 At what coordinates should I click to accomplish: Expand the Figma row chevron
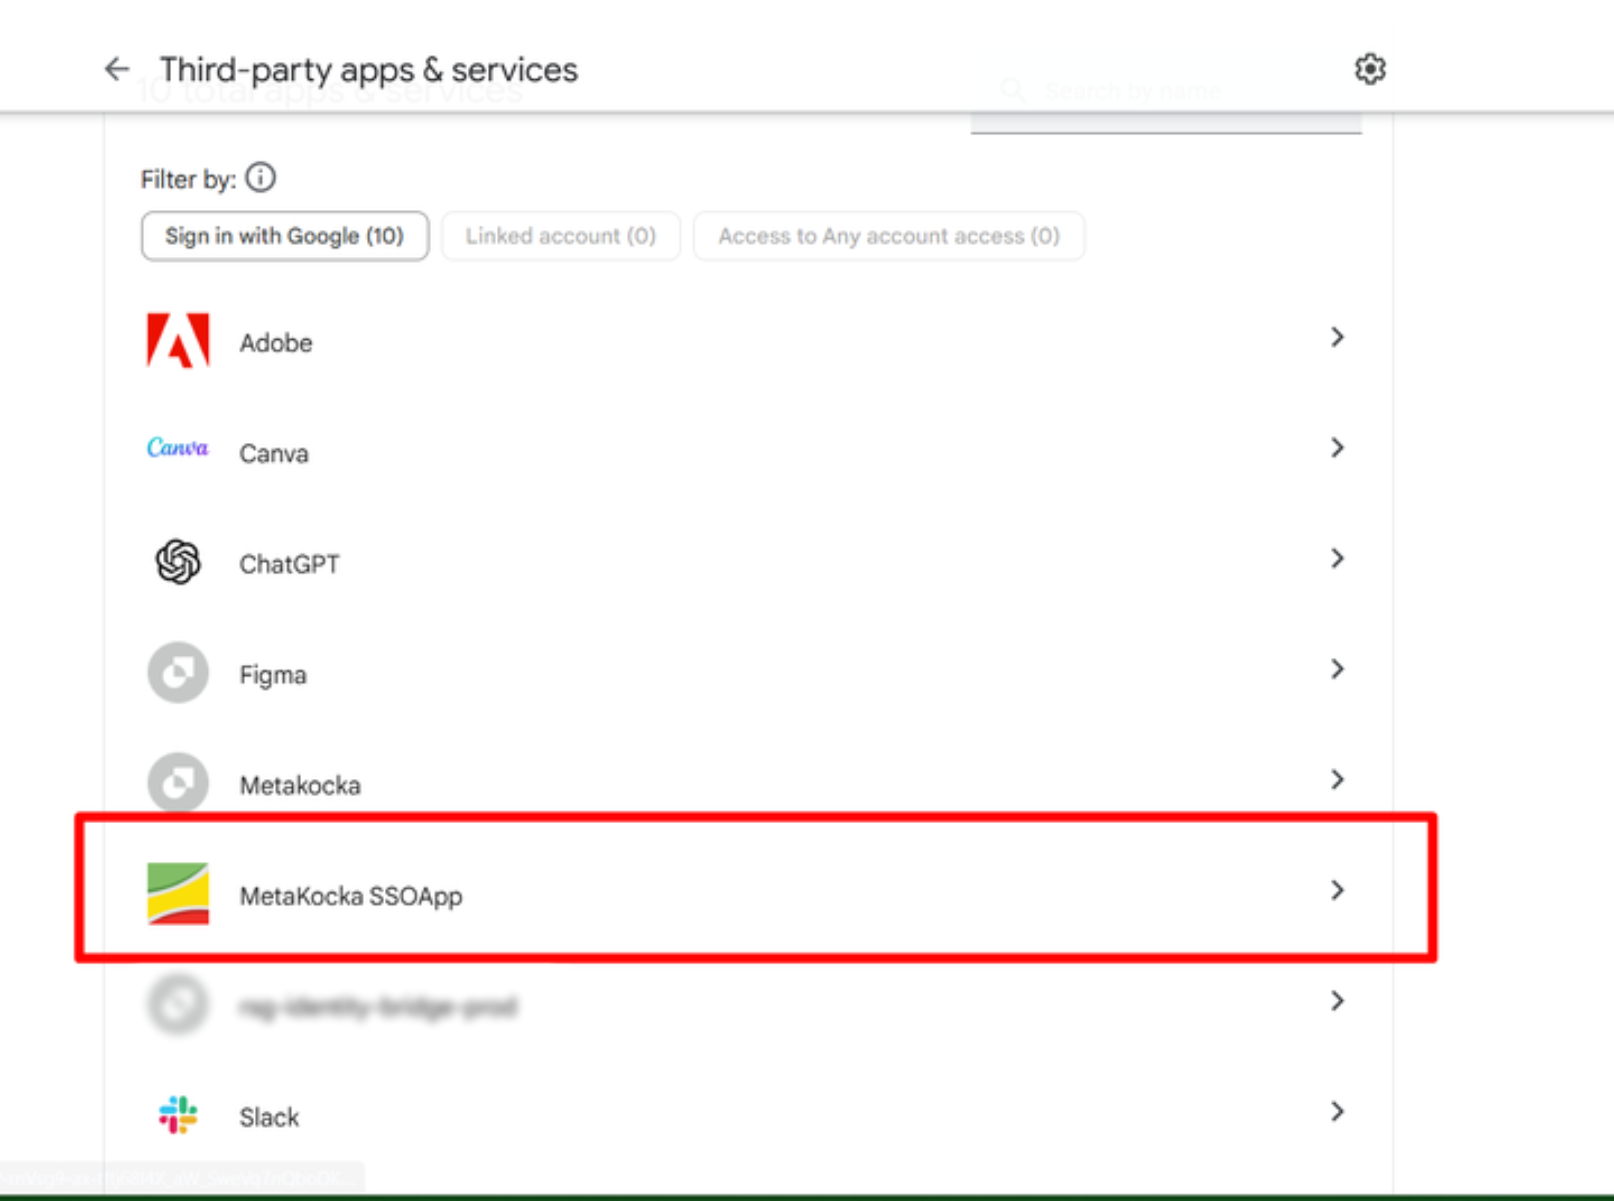pos(1337,669)
